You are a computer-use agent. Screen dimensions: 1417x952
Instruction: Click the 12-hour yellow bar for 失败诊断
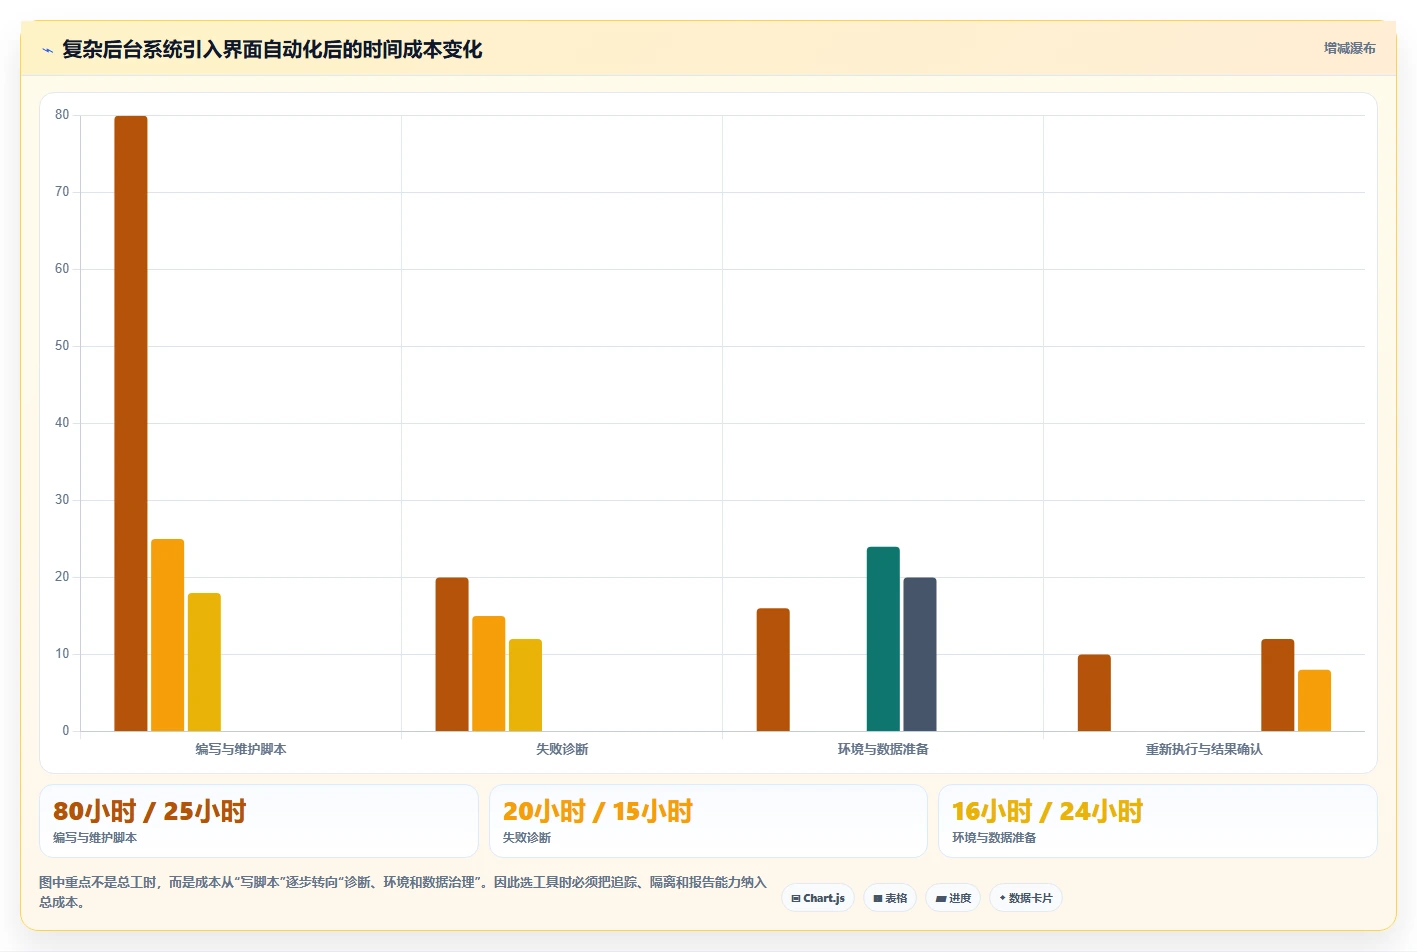point(525,685)
